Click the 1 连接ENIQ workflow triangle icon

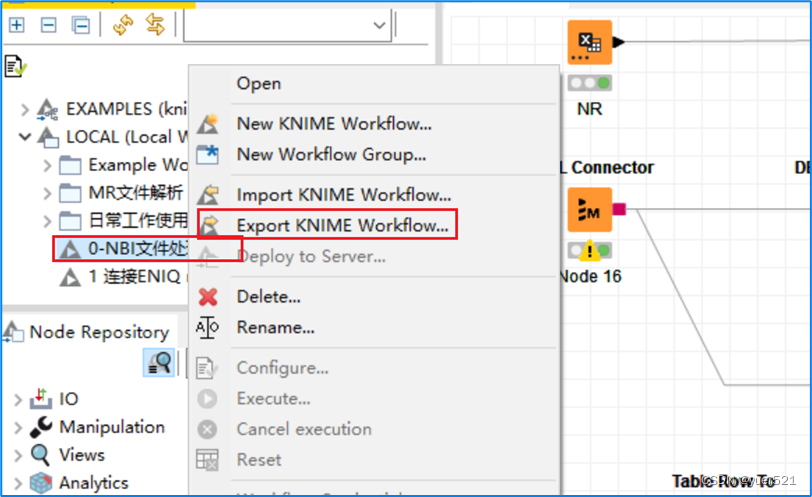[70, 277]
